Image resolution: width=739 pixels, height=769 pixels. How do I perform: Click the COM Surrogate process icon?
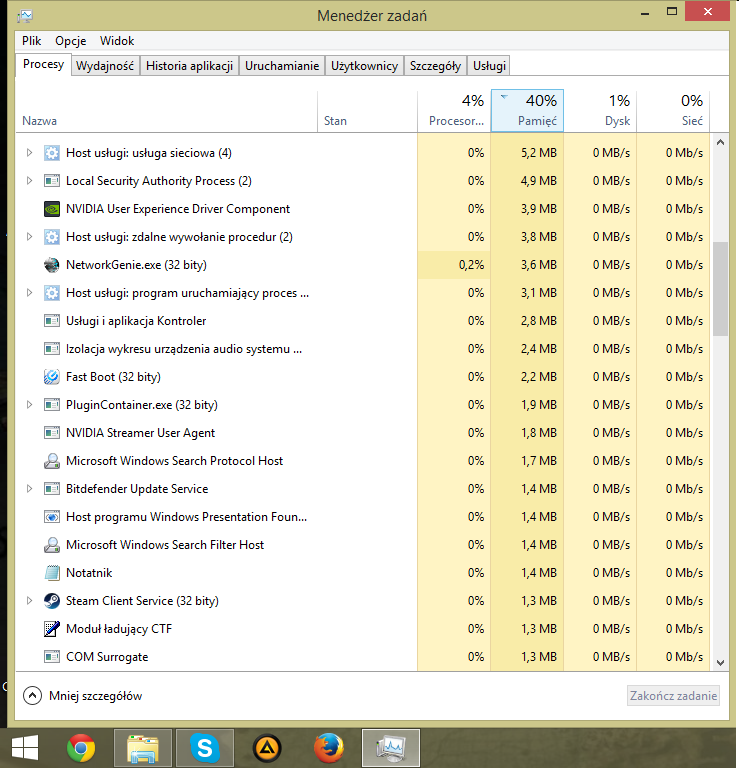pyautogui.click(x=52, y=657)
